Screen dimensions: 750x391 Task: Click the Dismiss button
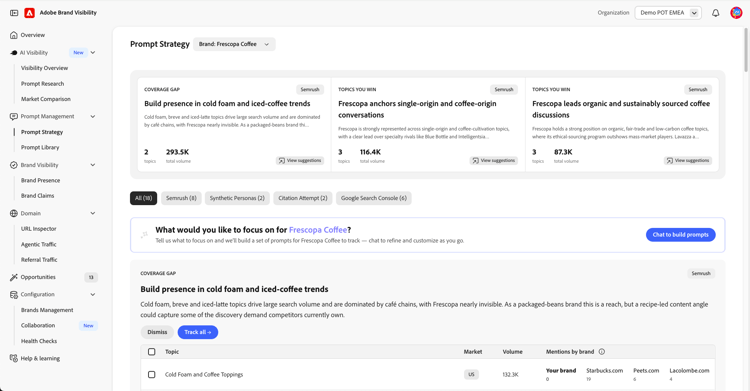157,332
